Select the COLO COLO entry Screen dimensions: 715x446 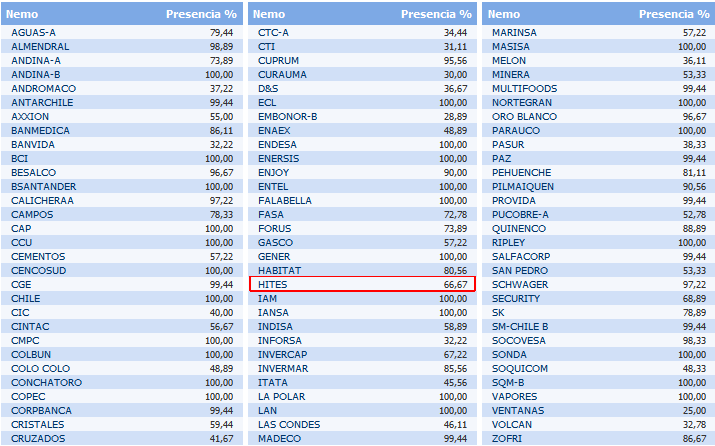point(38,368)
